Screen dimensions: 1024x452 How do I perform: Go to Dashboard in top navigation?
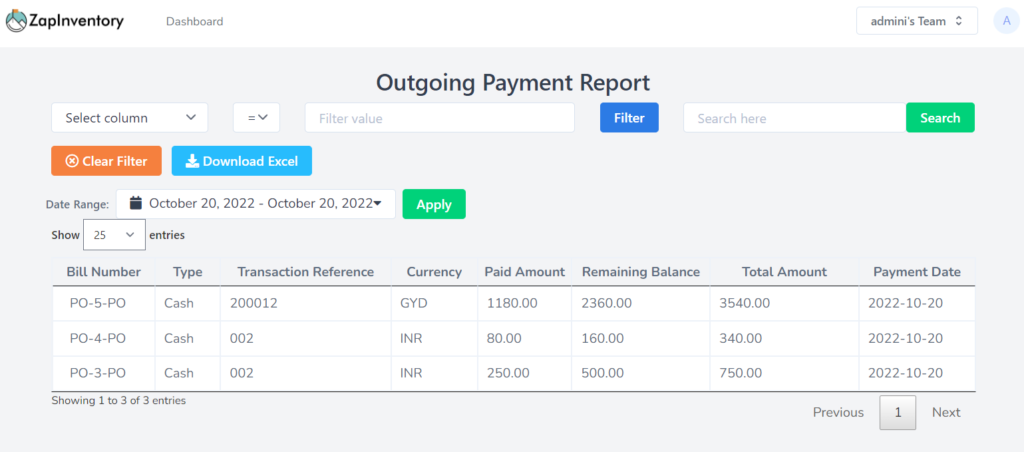195,22
